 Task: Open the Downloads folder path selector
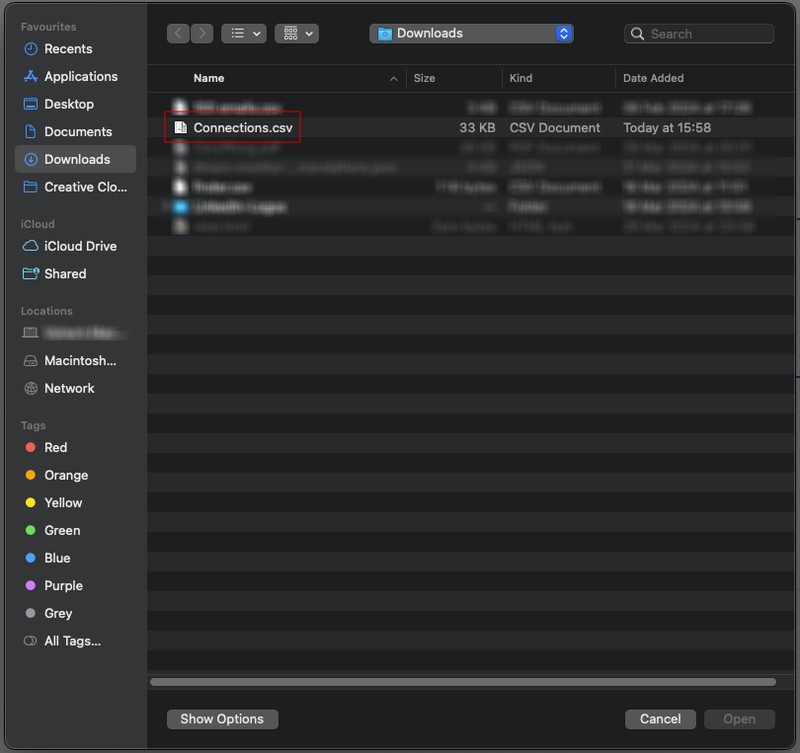pyautogui.click(x=471, y=33)
